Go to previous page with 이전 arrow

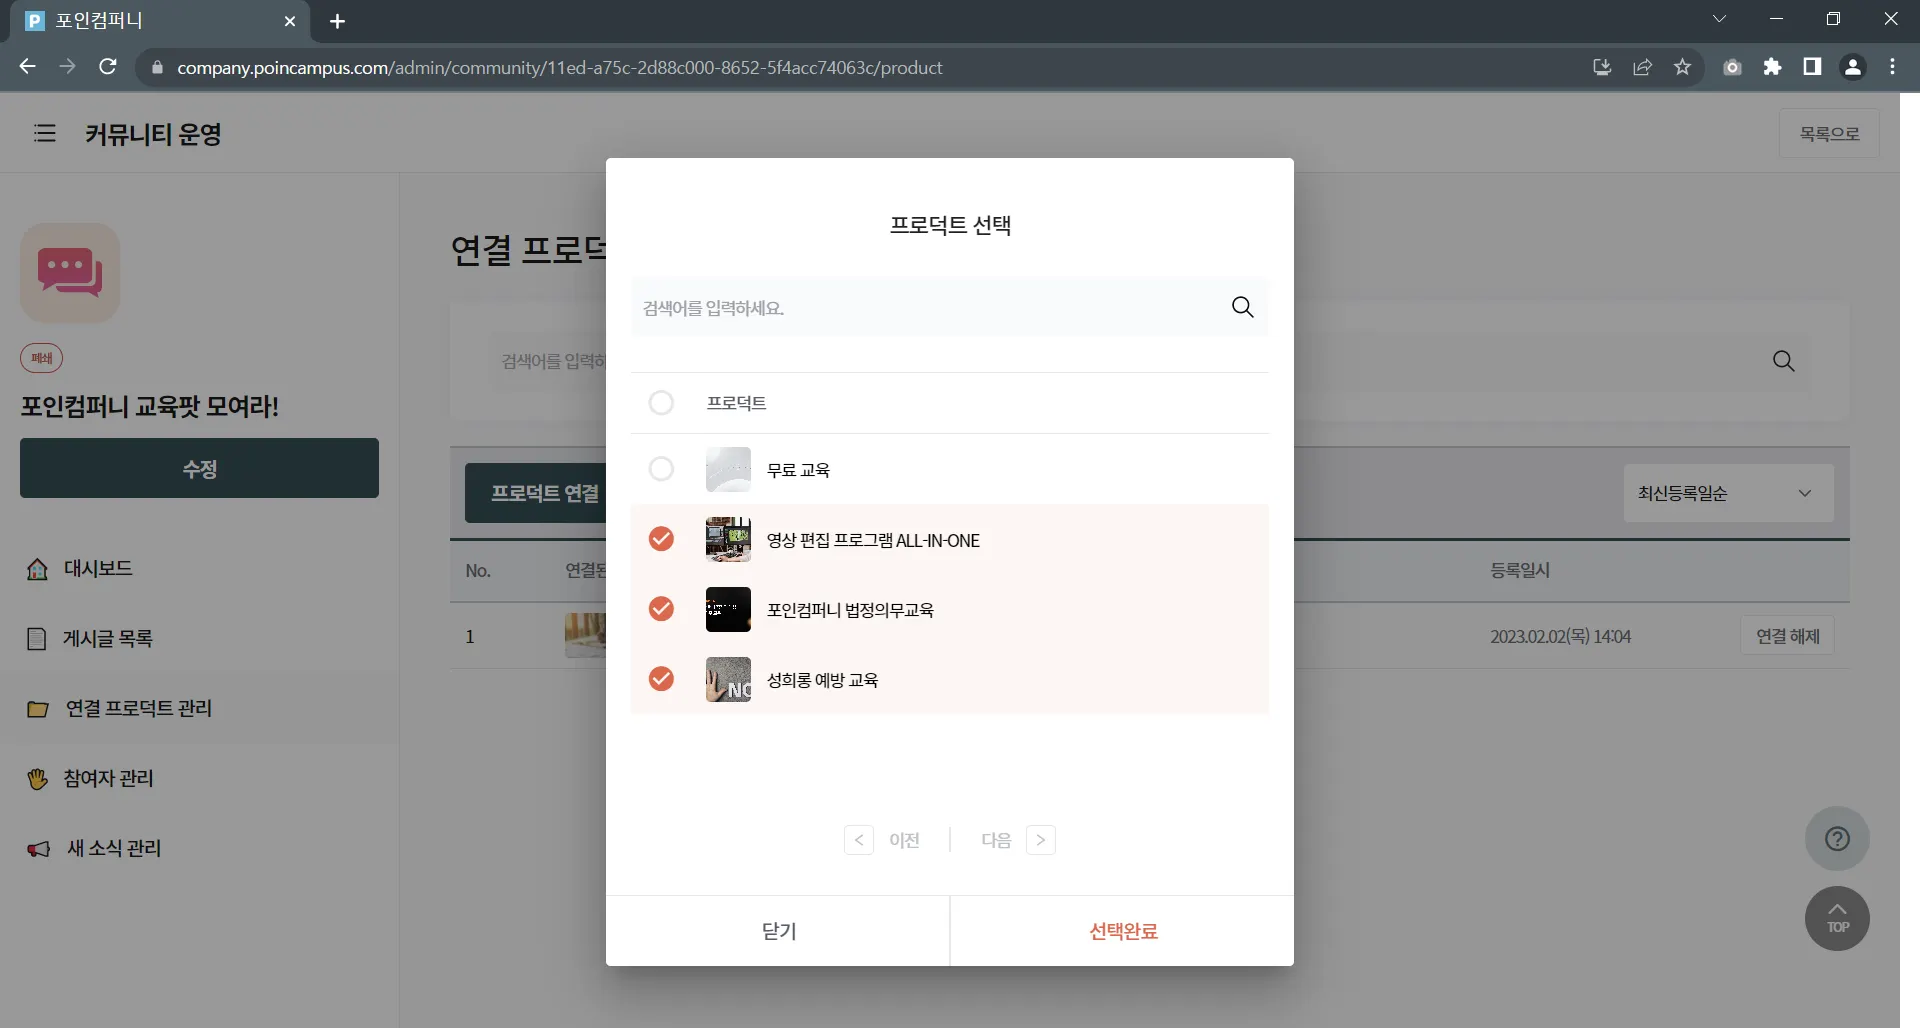click(x=859, y=840)
